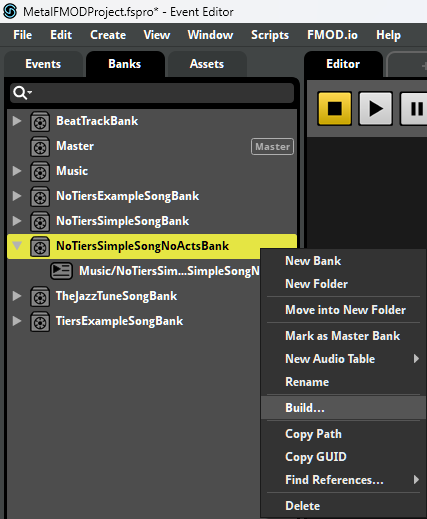Screen dimensions: 427x519
Task: Expand the TheJazzTuneSongBank node
Action: pos(17,296)
